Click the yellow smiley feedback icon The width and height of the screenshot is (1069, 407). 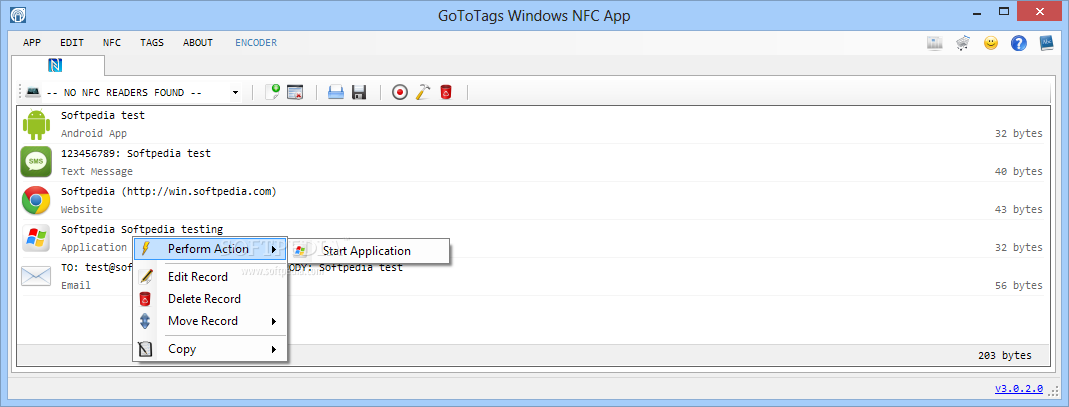pyautogui.click(x=991, y=43)
